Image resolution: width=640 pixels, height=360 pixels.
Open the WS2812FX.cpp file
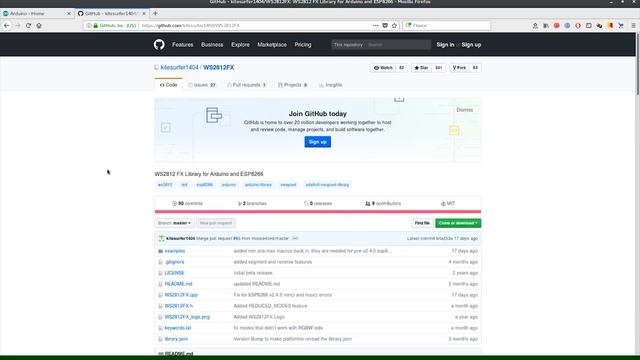click(181, 295)
